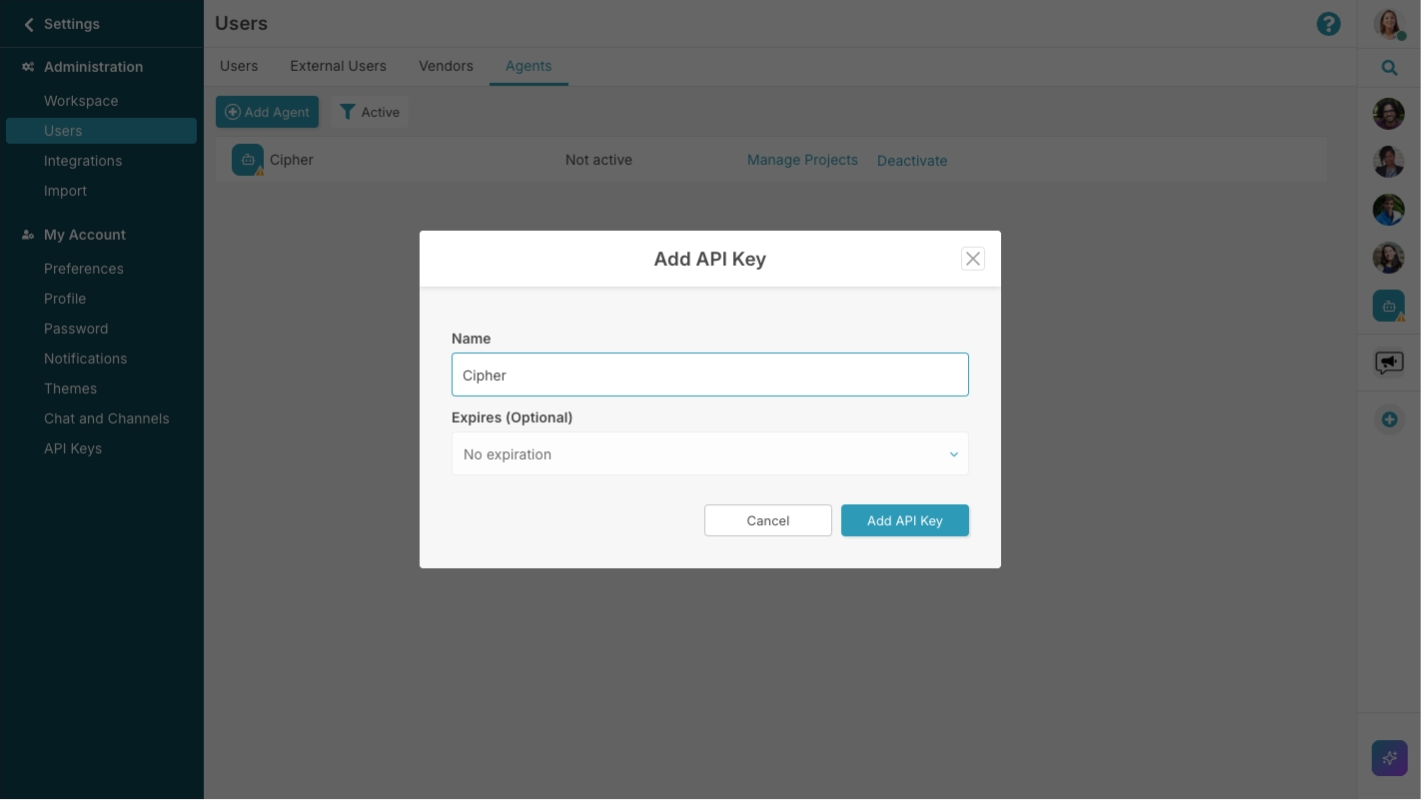Click the Add API Key button
Image resolution: width=1422 pixels, height=800 pixels.
905,520
